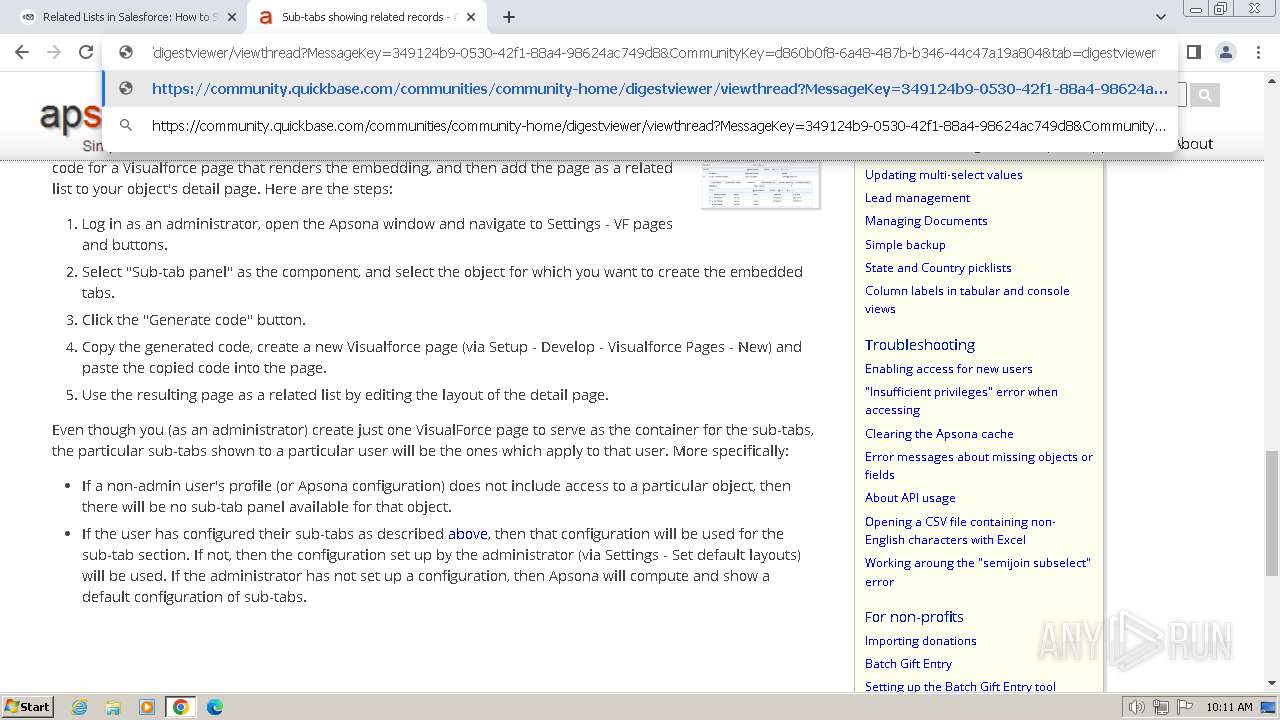Click the site search magnifier button

coord(1205,95)
